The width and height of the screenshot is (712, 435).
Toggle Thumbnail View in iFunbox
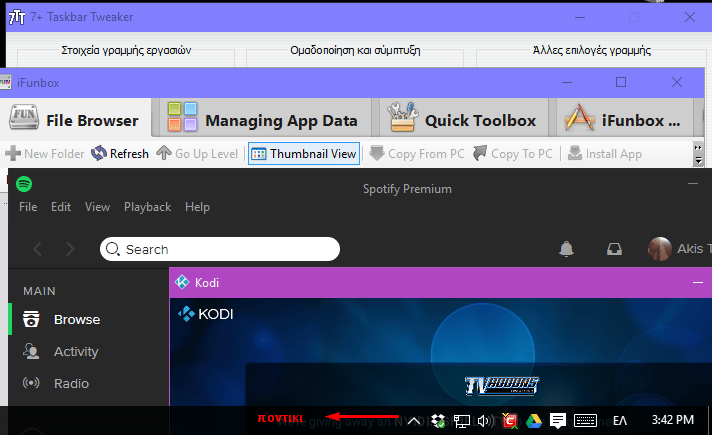(x=304, y=153)
